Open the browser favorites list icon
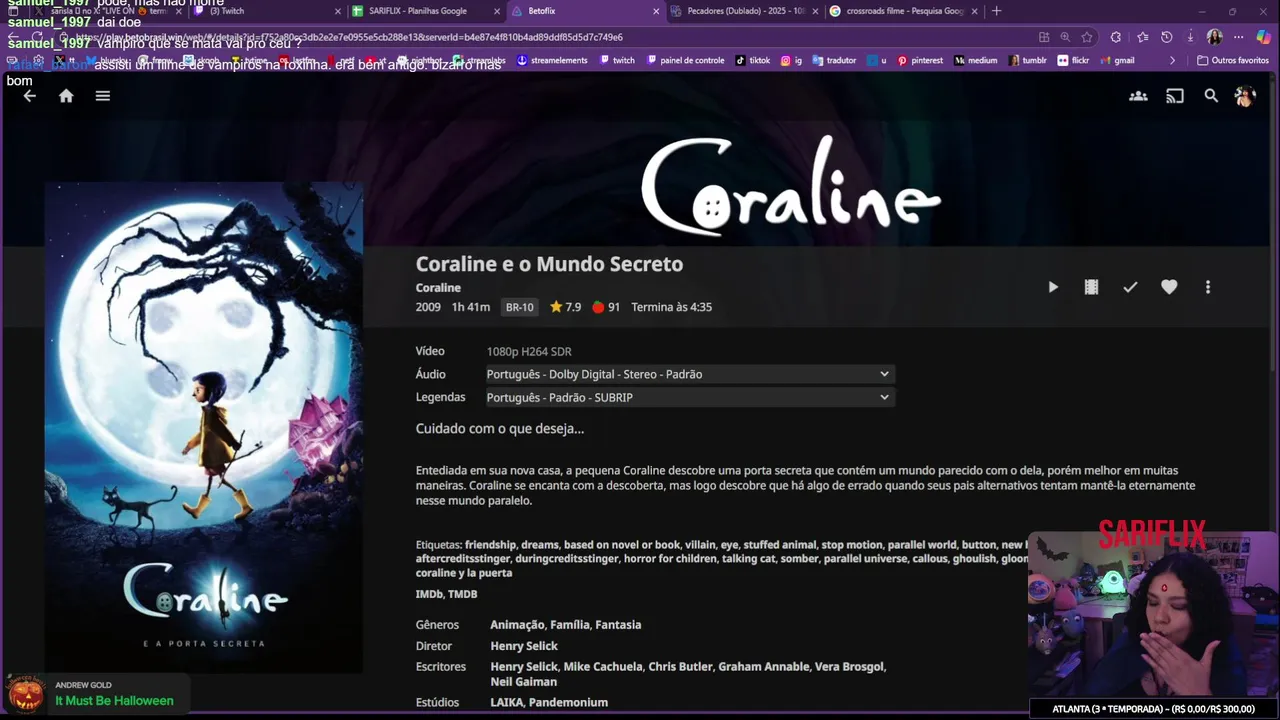Image resolution: width=1280 pixels, height=720 pixels. pos(1142,37)
